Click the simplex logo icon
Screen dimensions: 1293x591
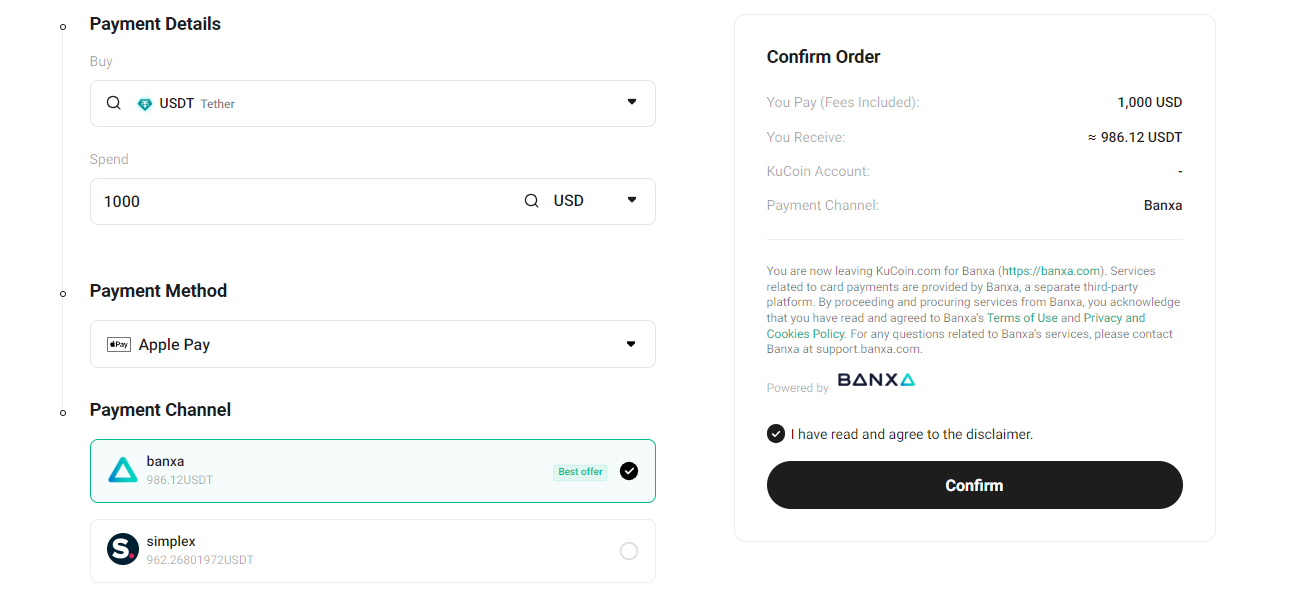pos(122,549)
